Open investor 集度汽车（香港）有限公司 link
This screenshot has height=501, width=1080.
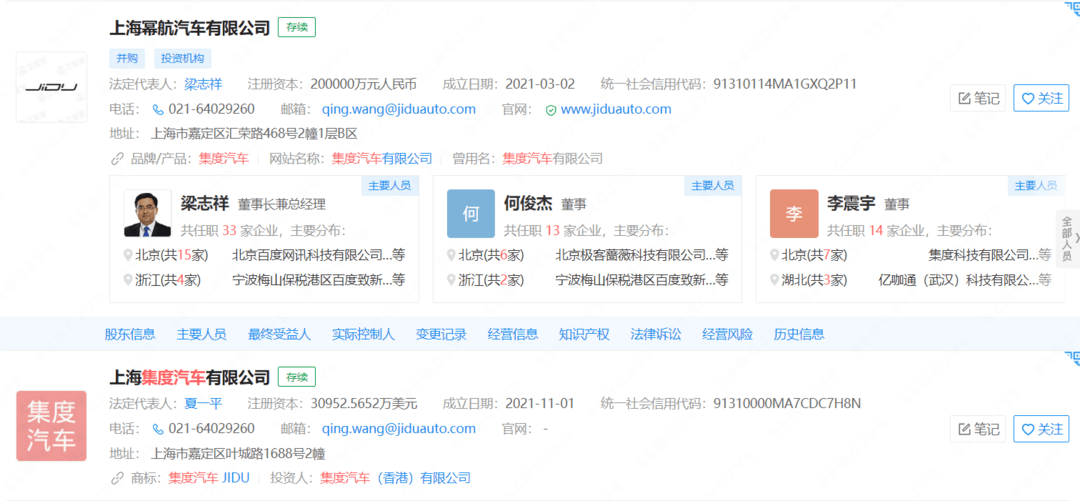395,478
